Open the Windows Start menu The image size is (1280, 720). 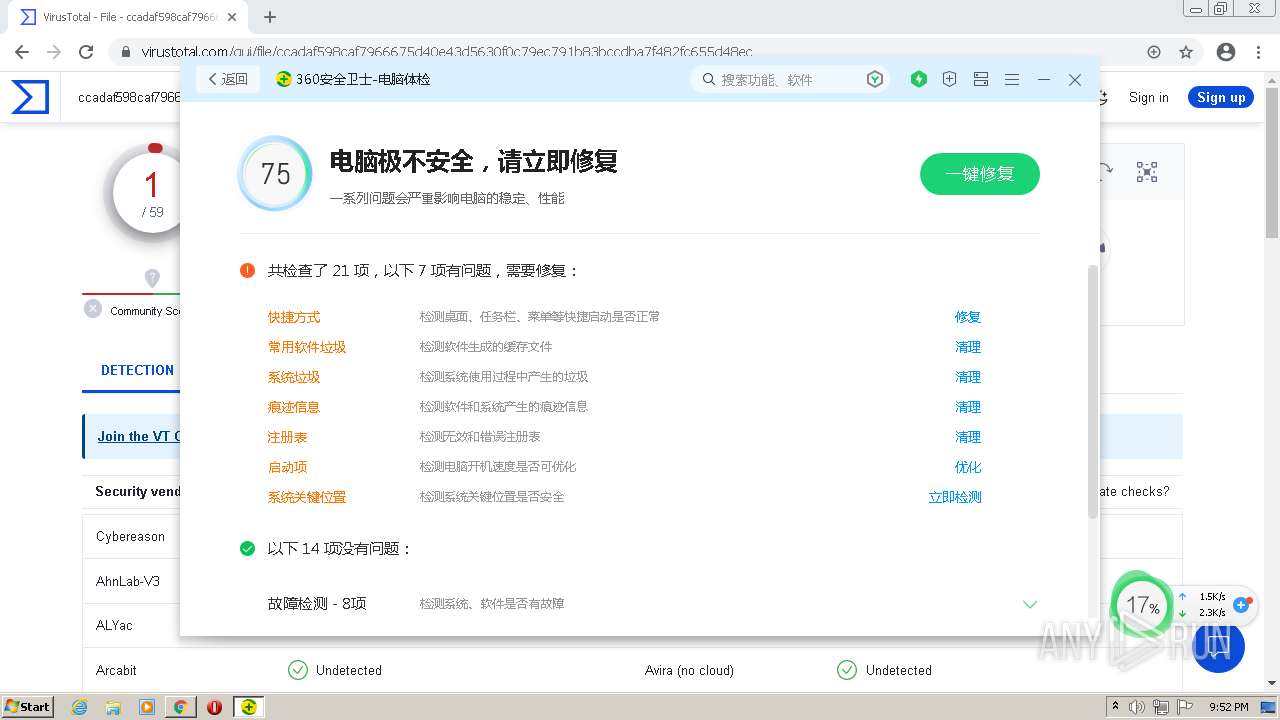coord(28,706)
